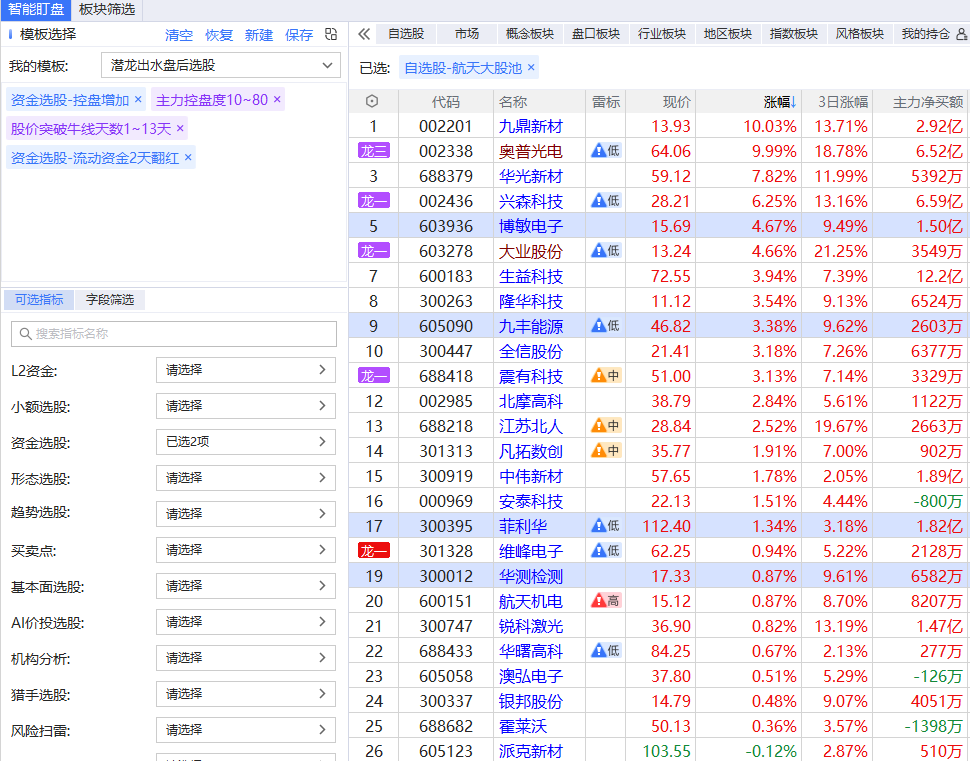Click the 搜索指标名称 search field

coord(173,334)
